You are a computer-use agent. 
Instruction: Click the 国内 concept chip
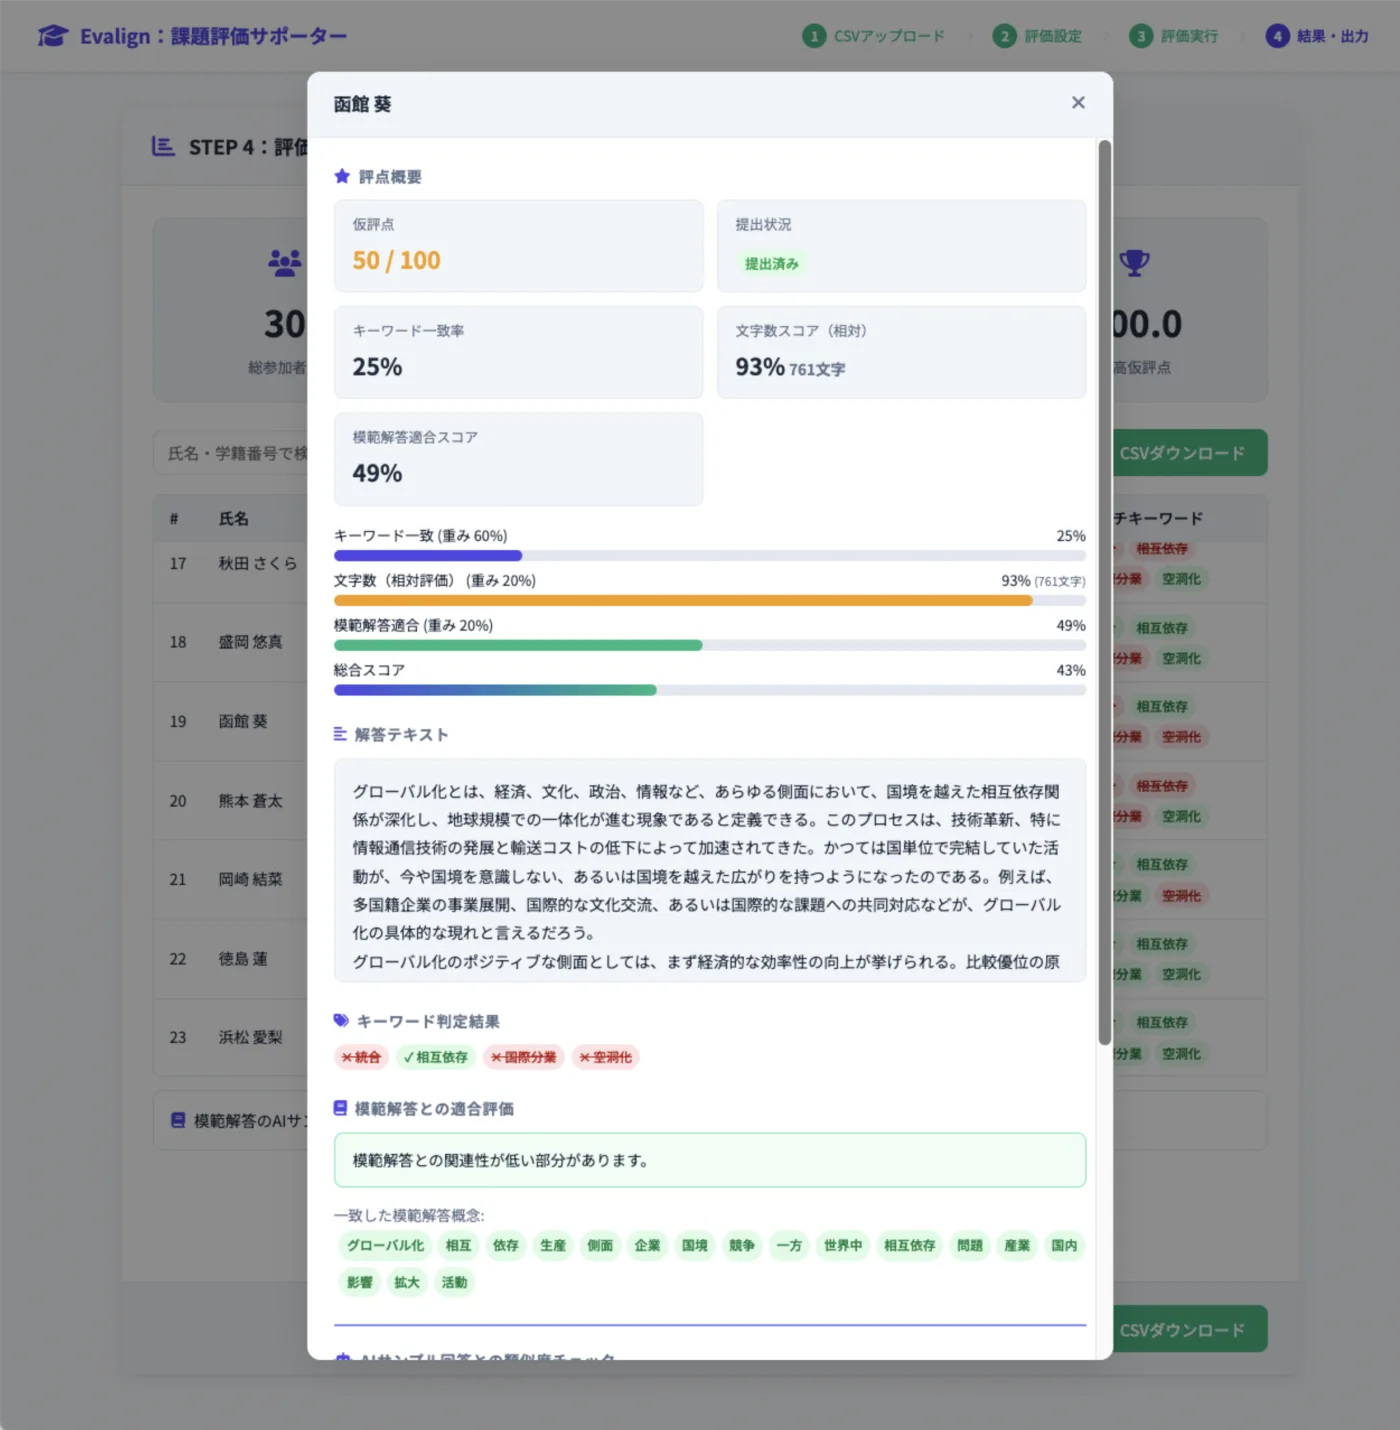click(x=1064, y=1246)
